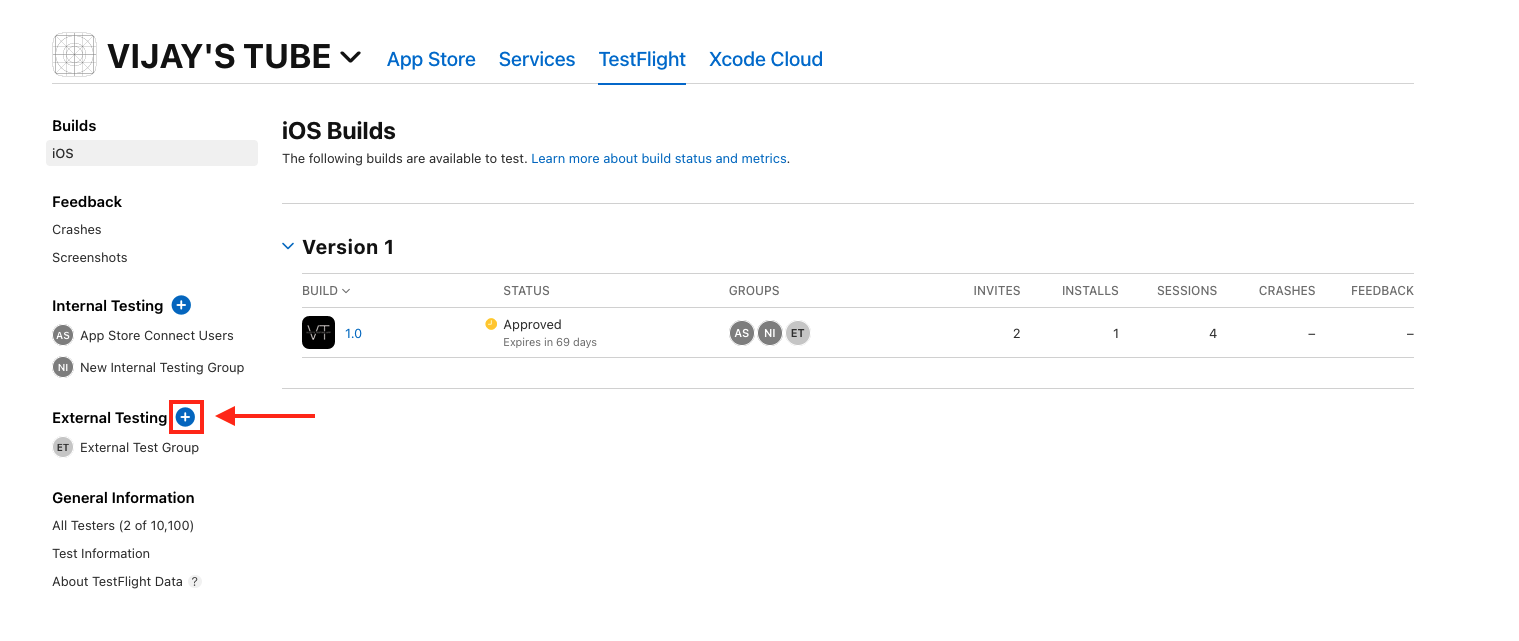This screenshot has height=641, width=1519.
Task: Add a new Internal Testing group
Action: 181,305
